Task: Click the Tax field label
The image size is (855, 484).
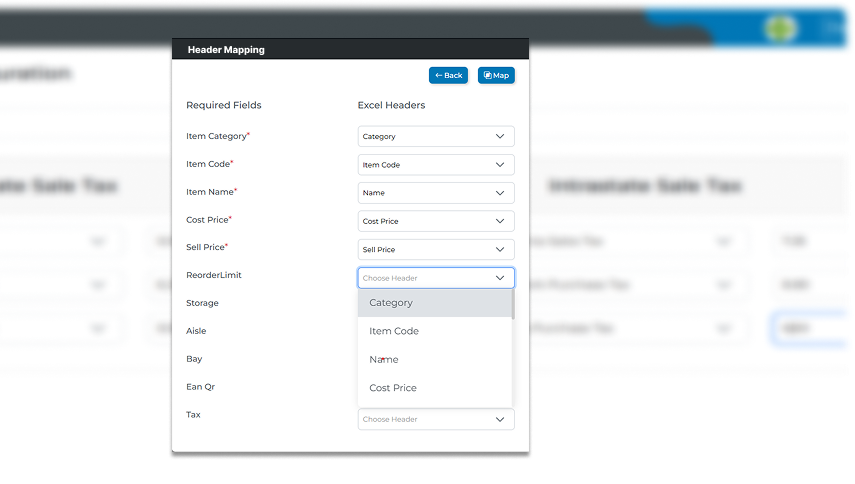Action: (x=193, y=415)
